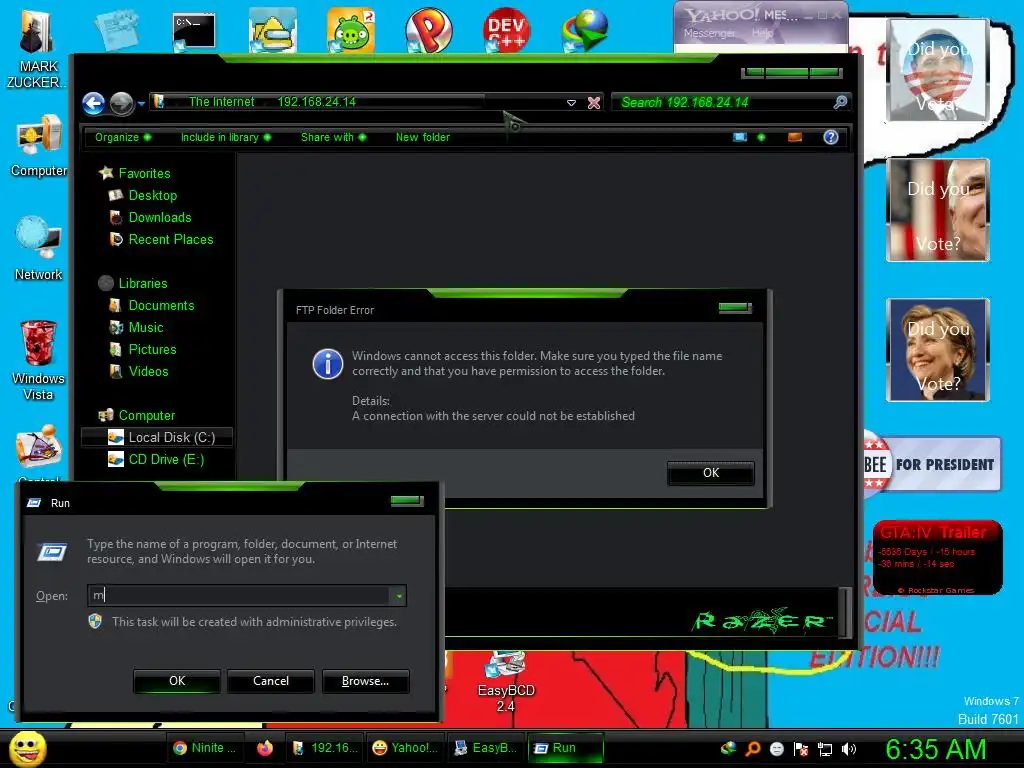Click New folder in Explorer toolbar
Image resolution: width=1024 pixels, height=768 pixels.
423,137
